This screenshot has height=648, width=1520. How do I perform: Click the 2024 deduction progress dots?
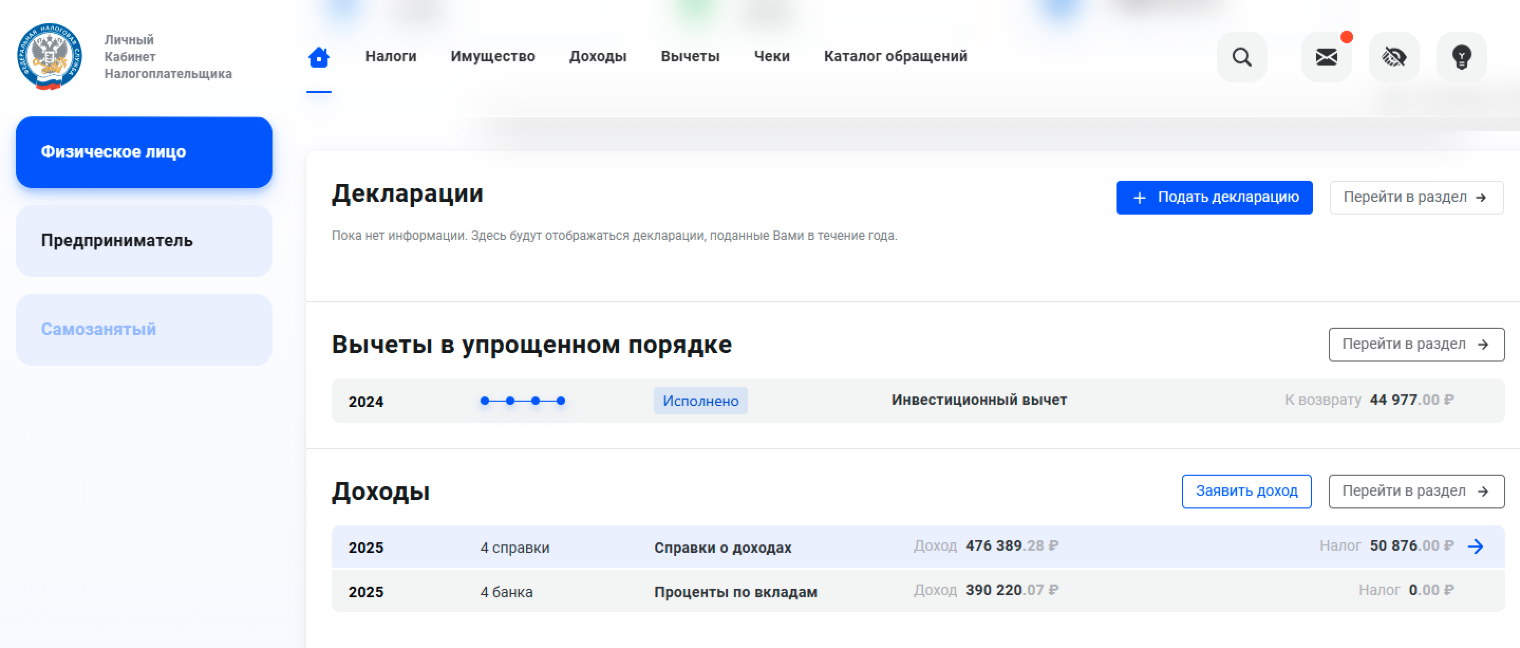tap(522, 400)
